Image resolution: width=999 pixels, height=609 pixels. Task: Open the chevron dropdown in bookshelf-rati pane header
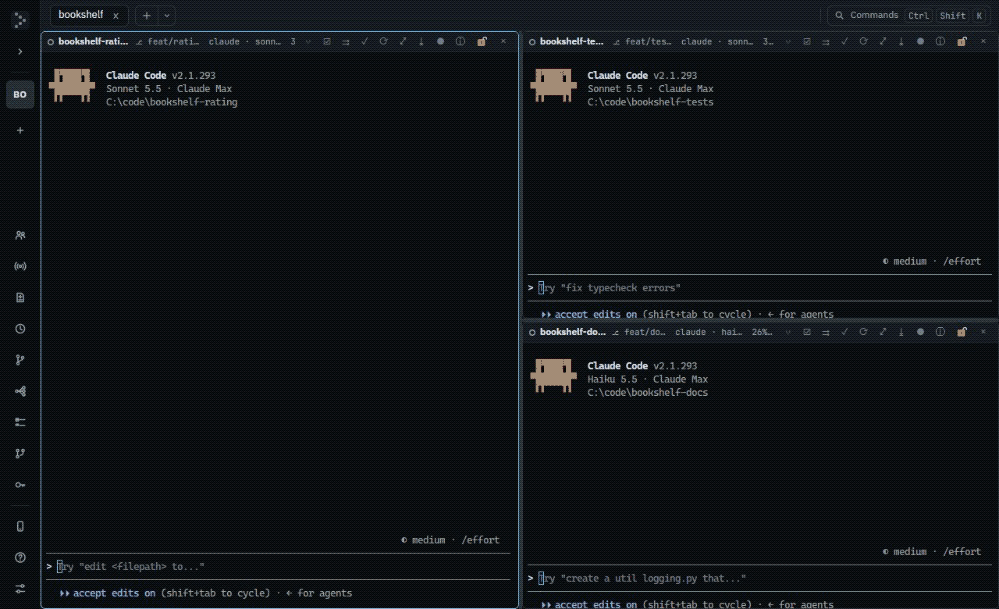(308, 41)
